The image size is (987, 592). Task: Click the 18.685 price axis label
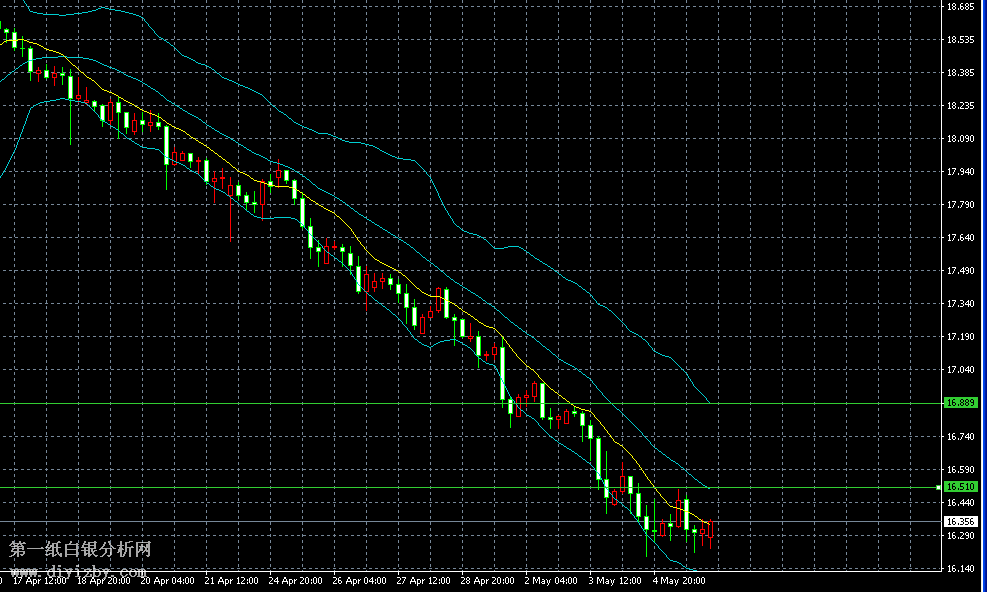(960, 7)
